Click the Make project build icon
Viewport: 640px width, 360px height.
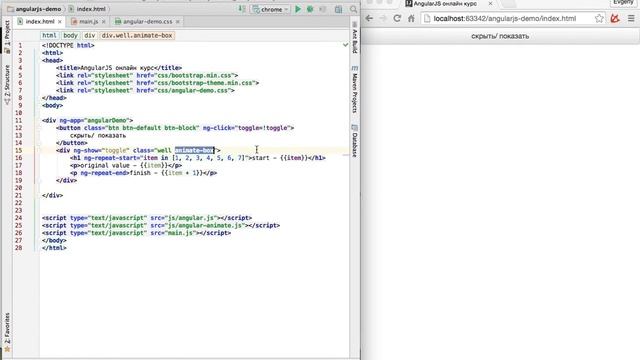click(x=242, y=9)
